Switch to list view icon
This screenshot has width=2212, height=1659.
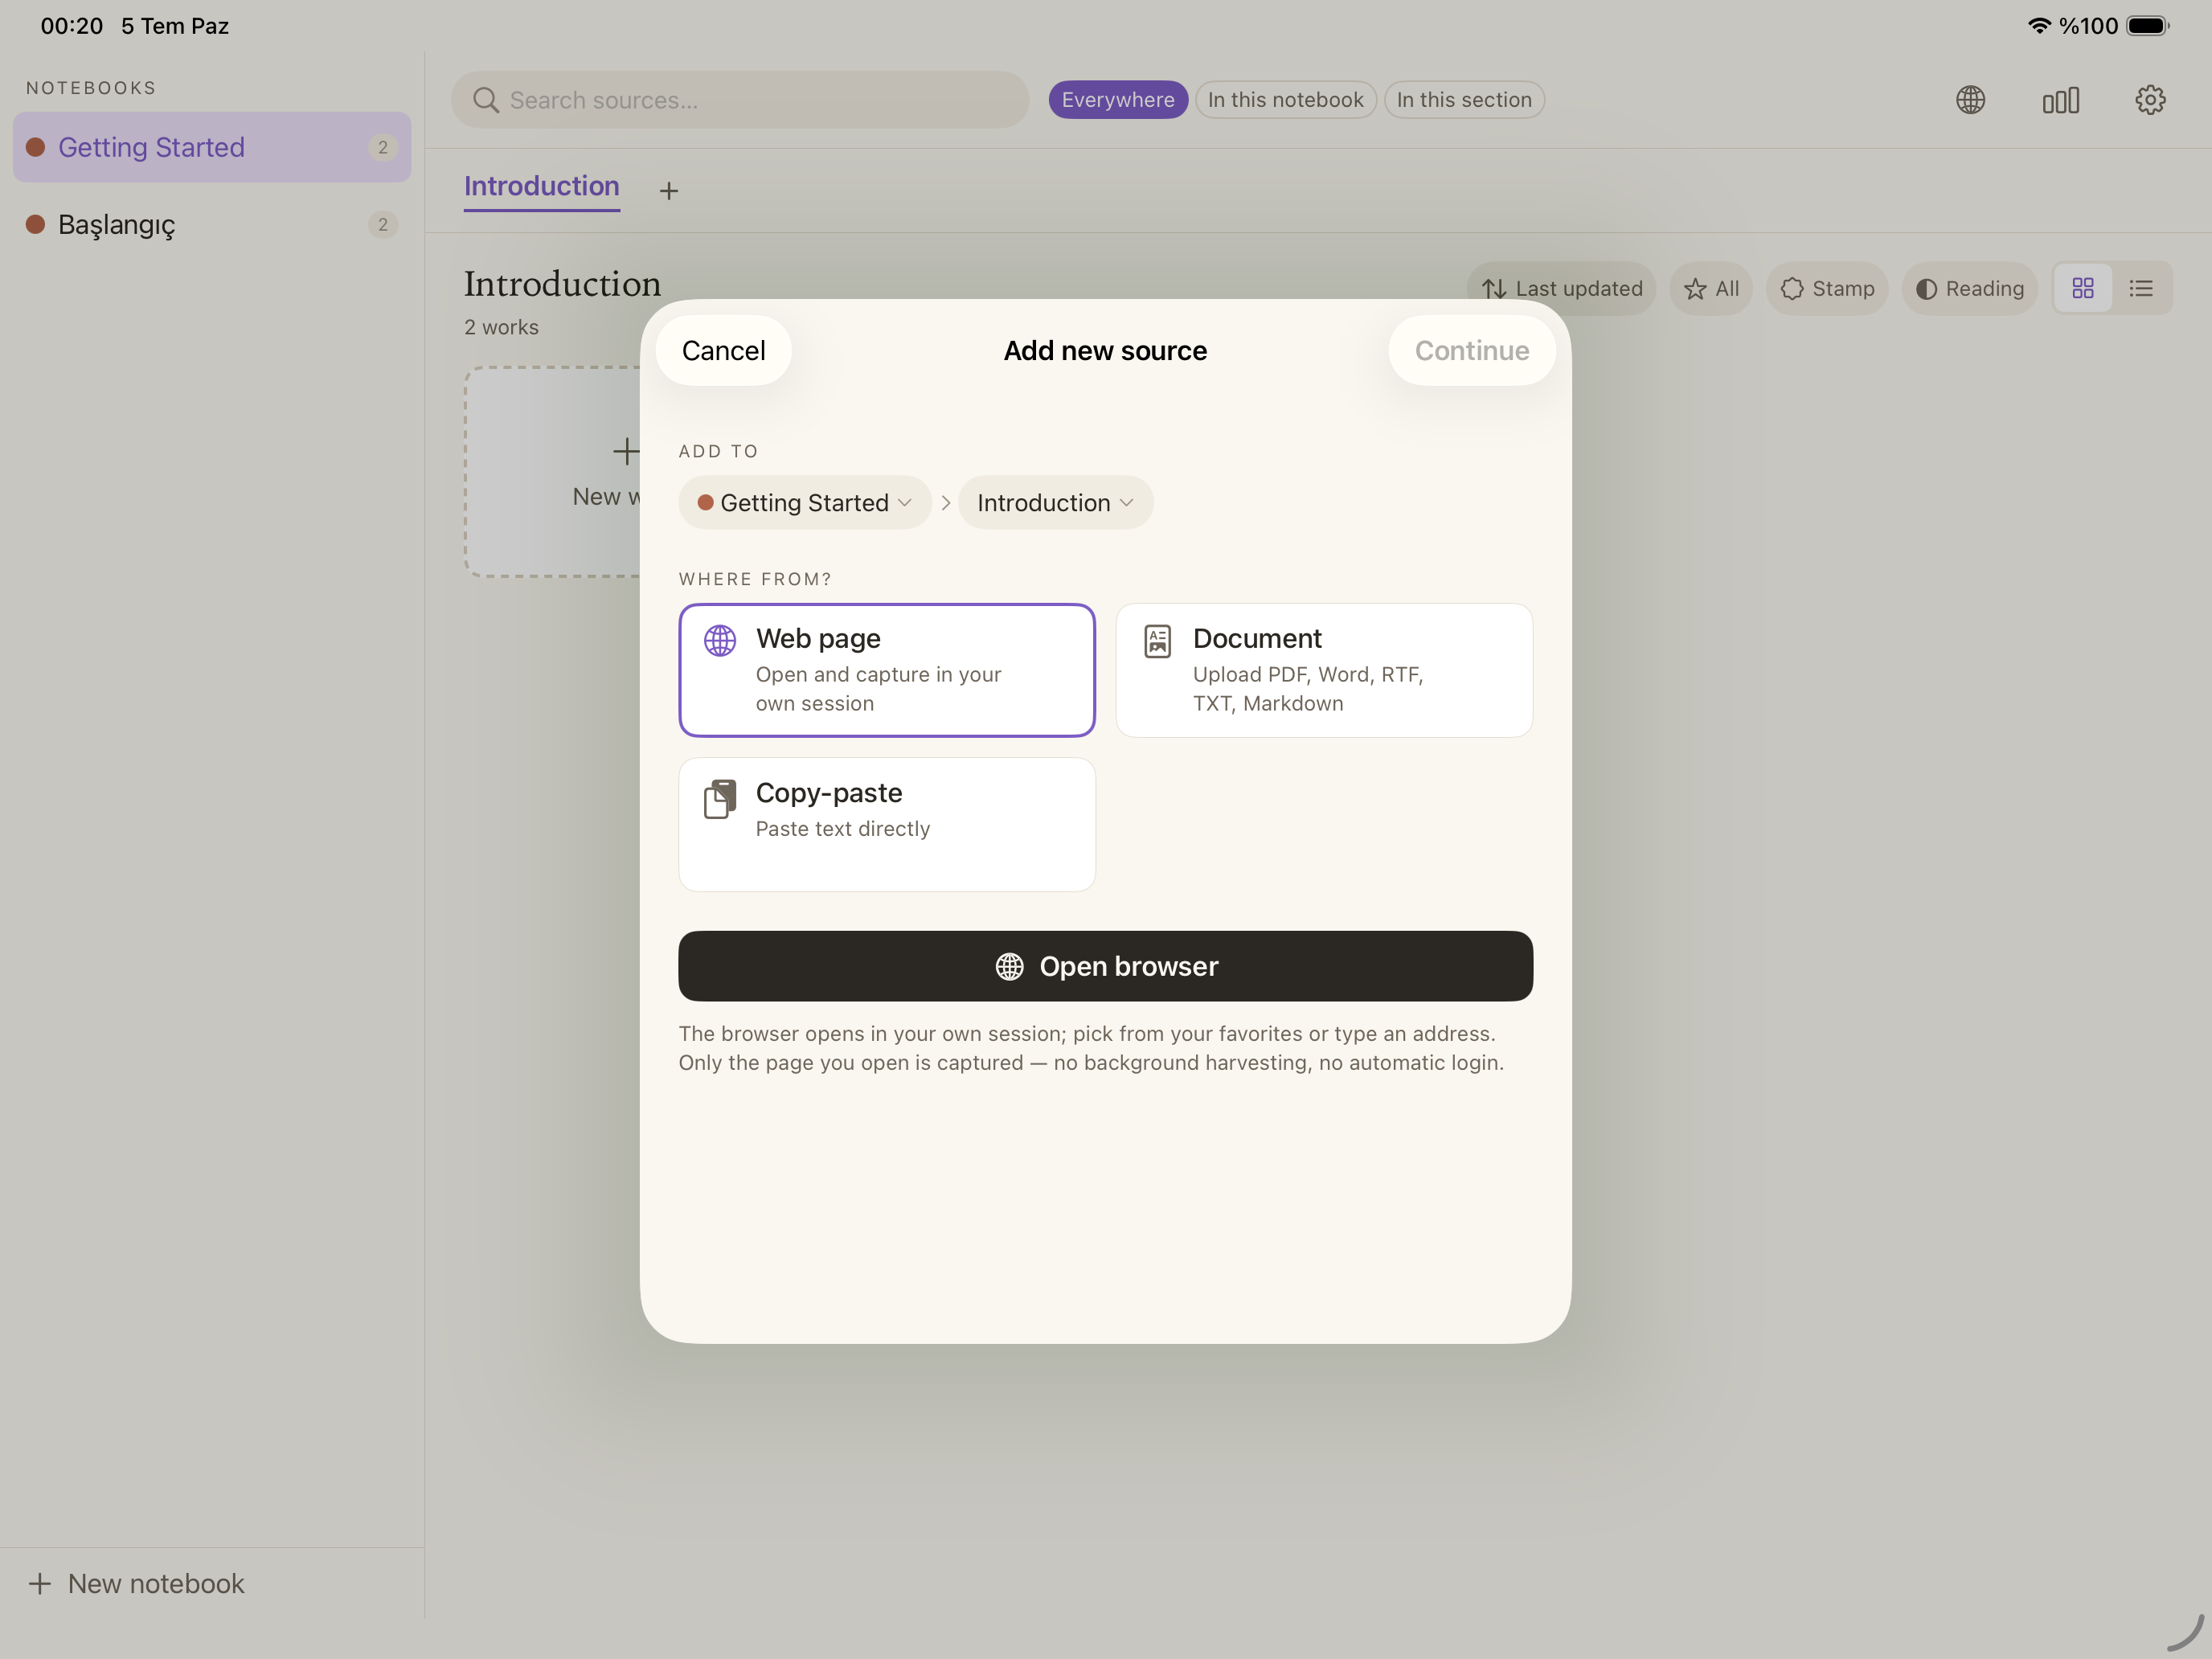tap(2141, 288)
